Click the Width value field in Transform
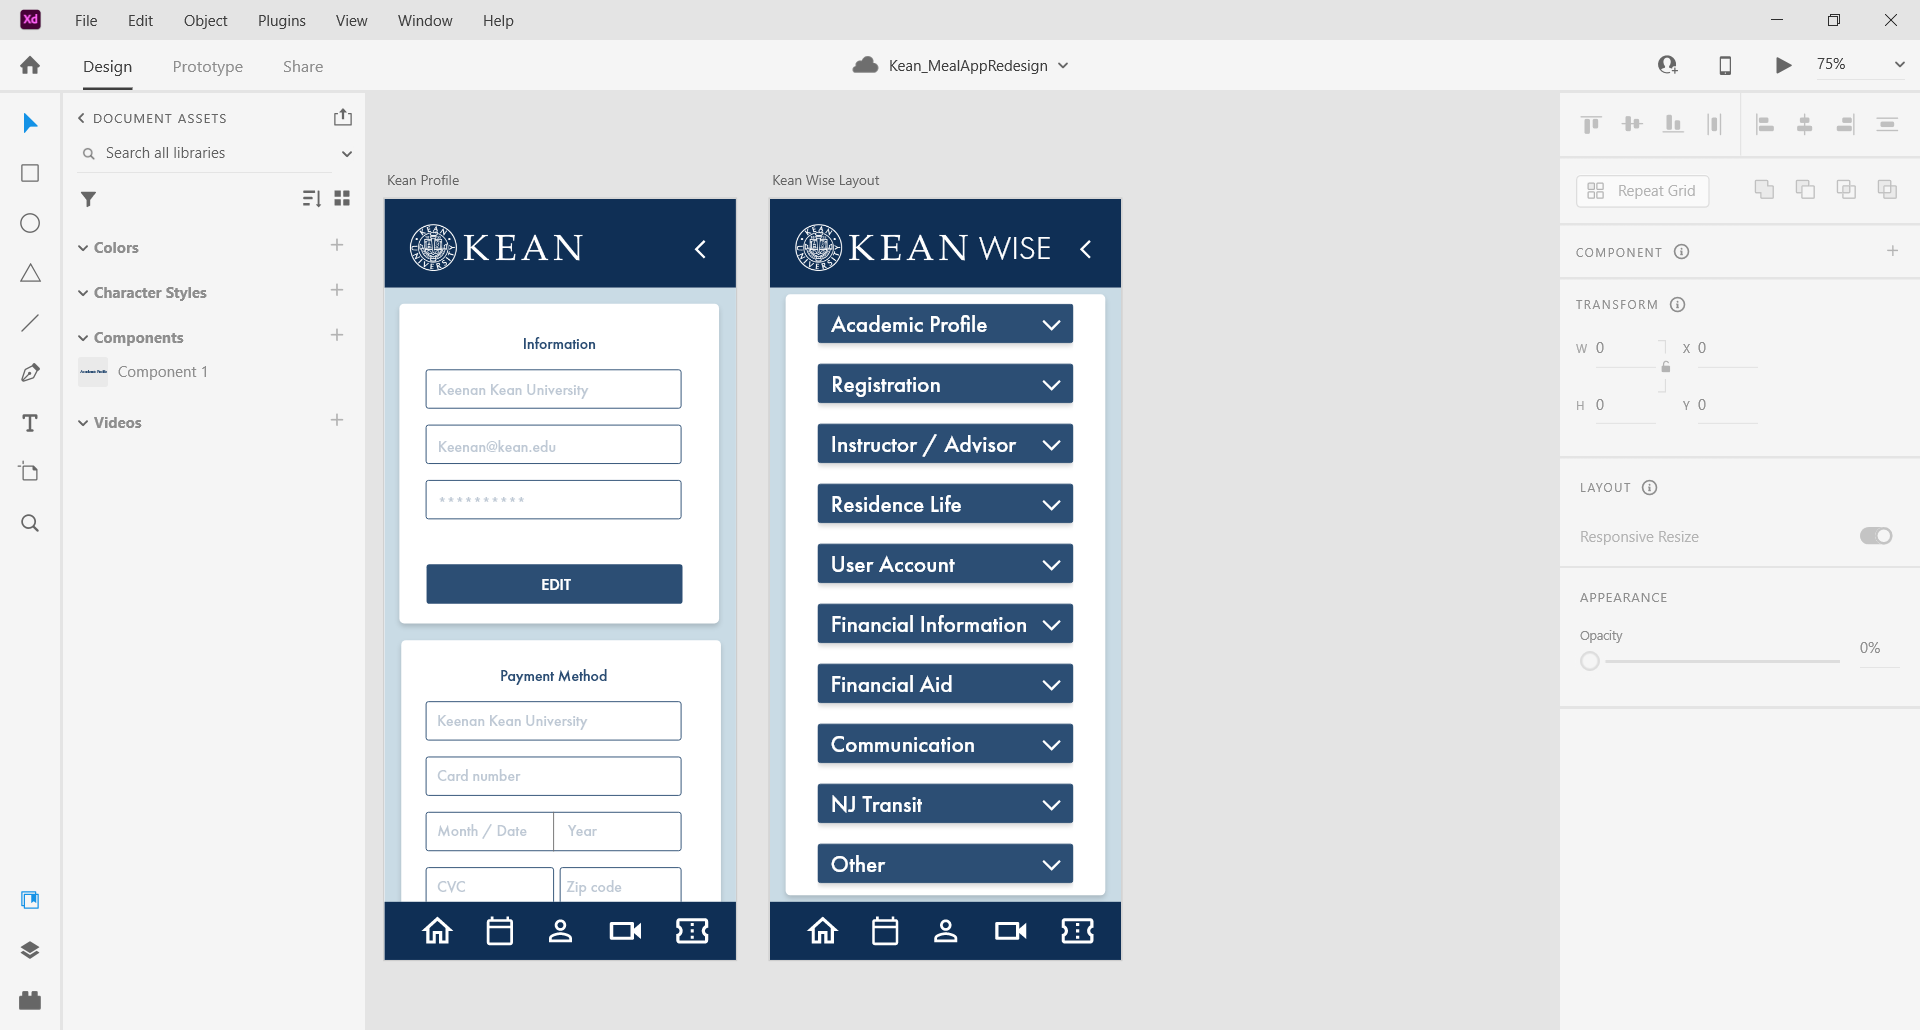The width and height of the screenshot is (1920, 1030). [x=1625, y=348]
